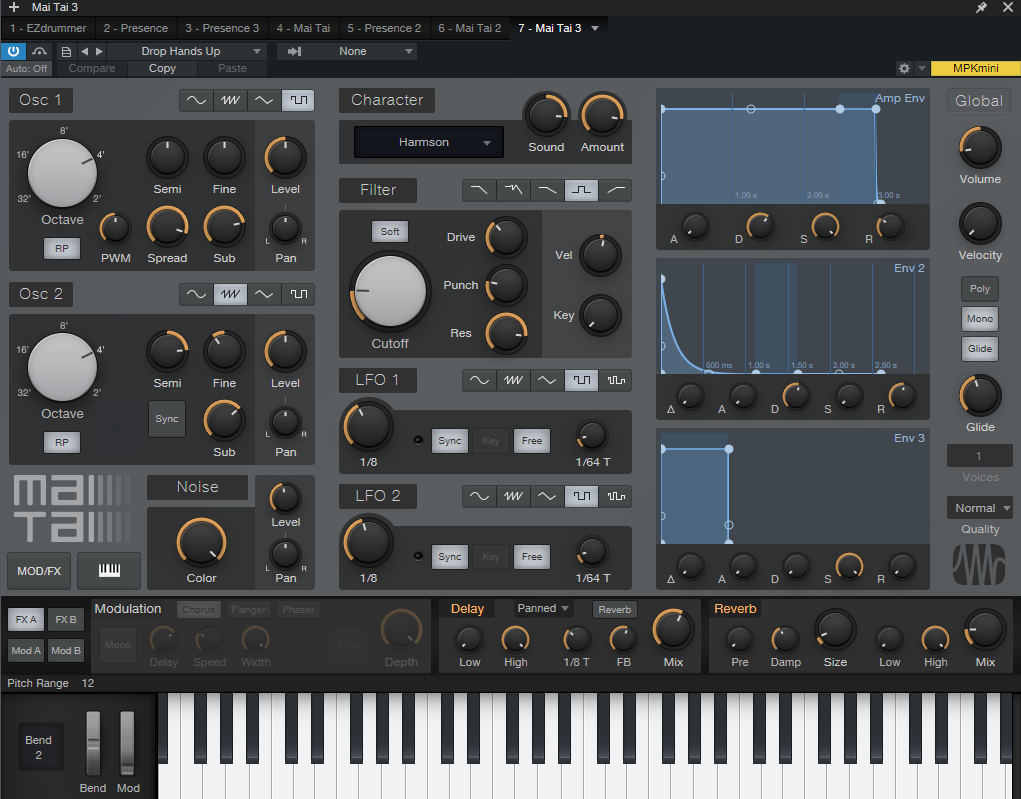Toggle Osc 2 RP random phase
This screenshot has height=799, width=1021.
tap(62, 443)
